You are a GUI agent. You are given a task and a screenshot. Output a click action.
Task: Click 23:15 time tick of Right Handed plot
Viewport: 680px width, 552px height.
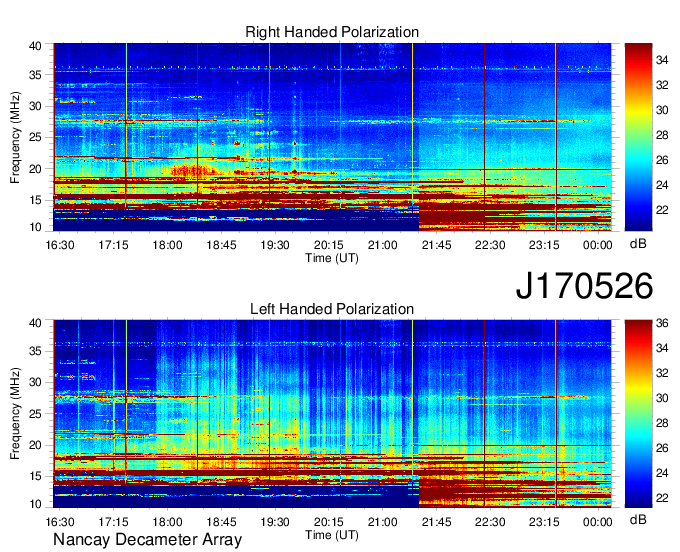(x=544, y=245)
